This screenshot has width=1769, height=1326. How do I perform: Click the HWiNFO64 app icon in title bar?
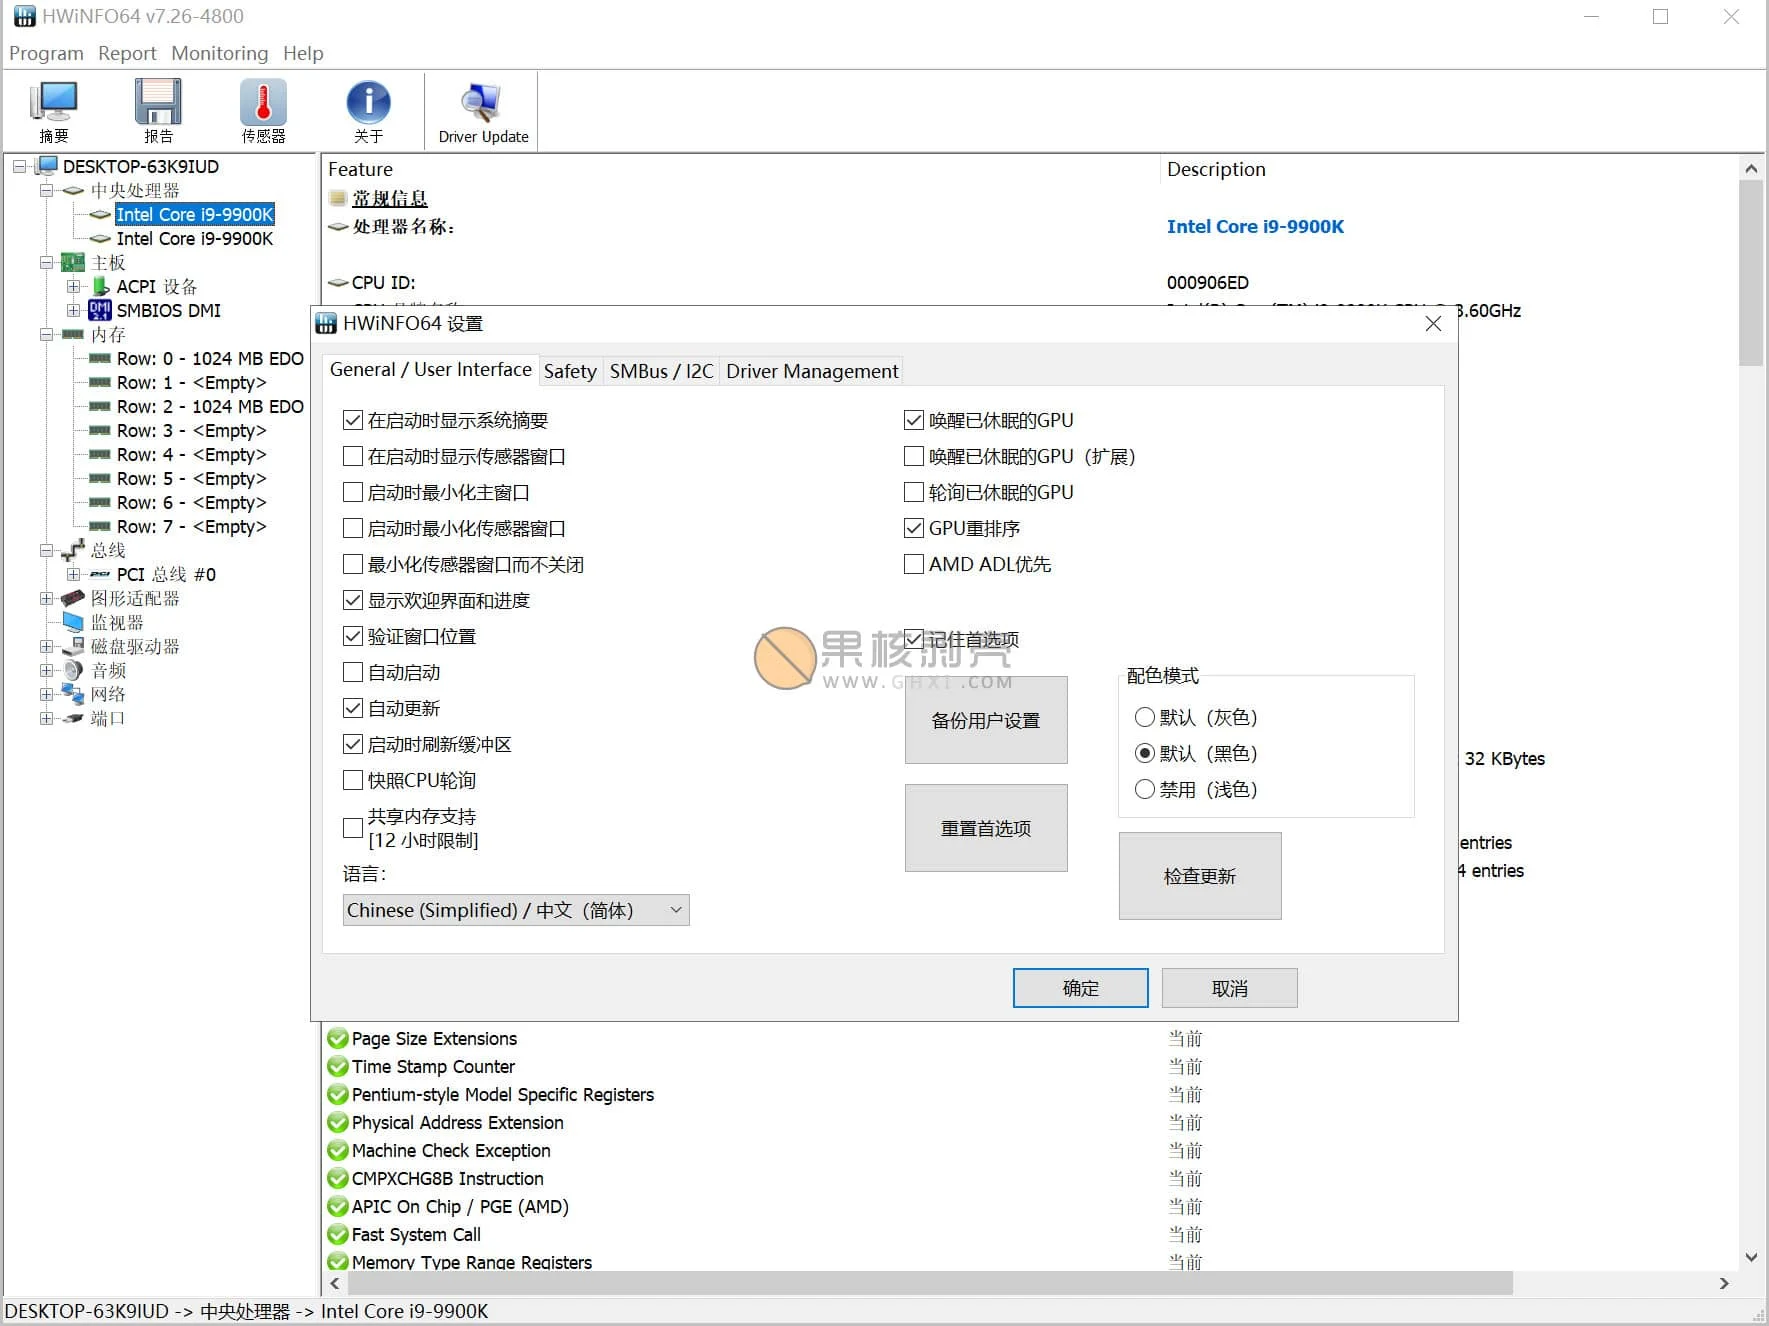[24, 16]
